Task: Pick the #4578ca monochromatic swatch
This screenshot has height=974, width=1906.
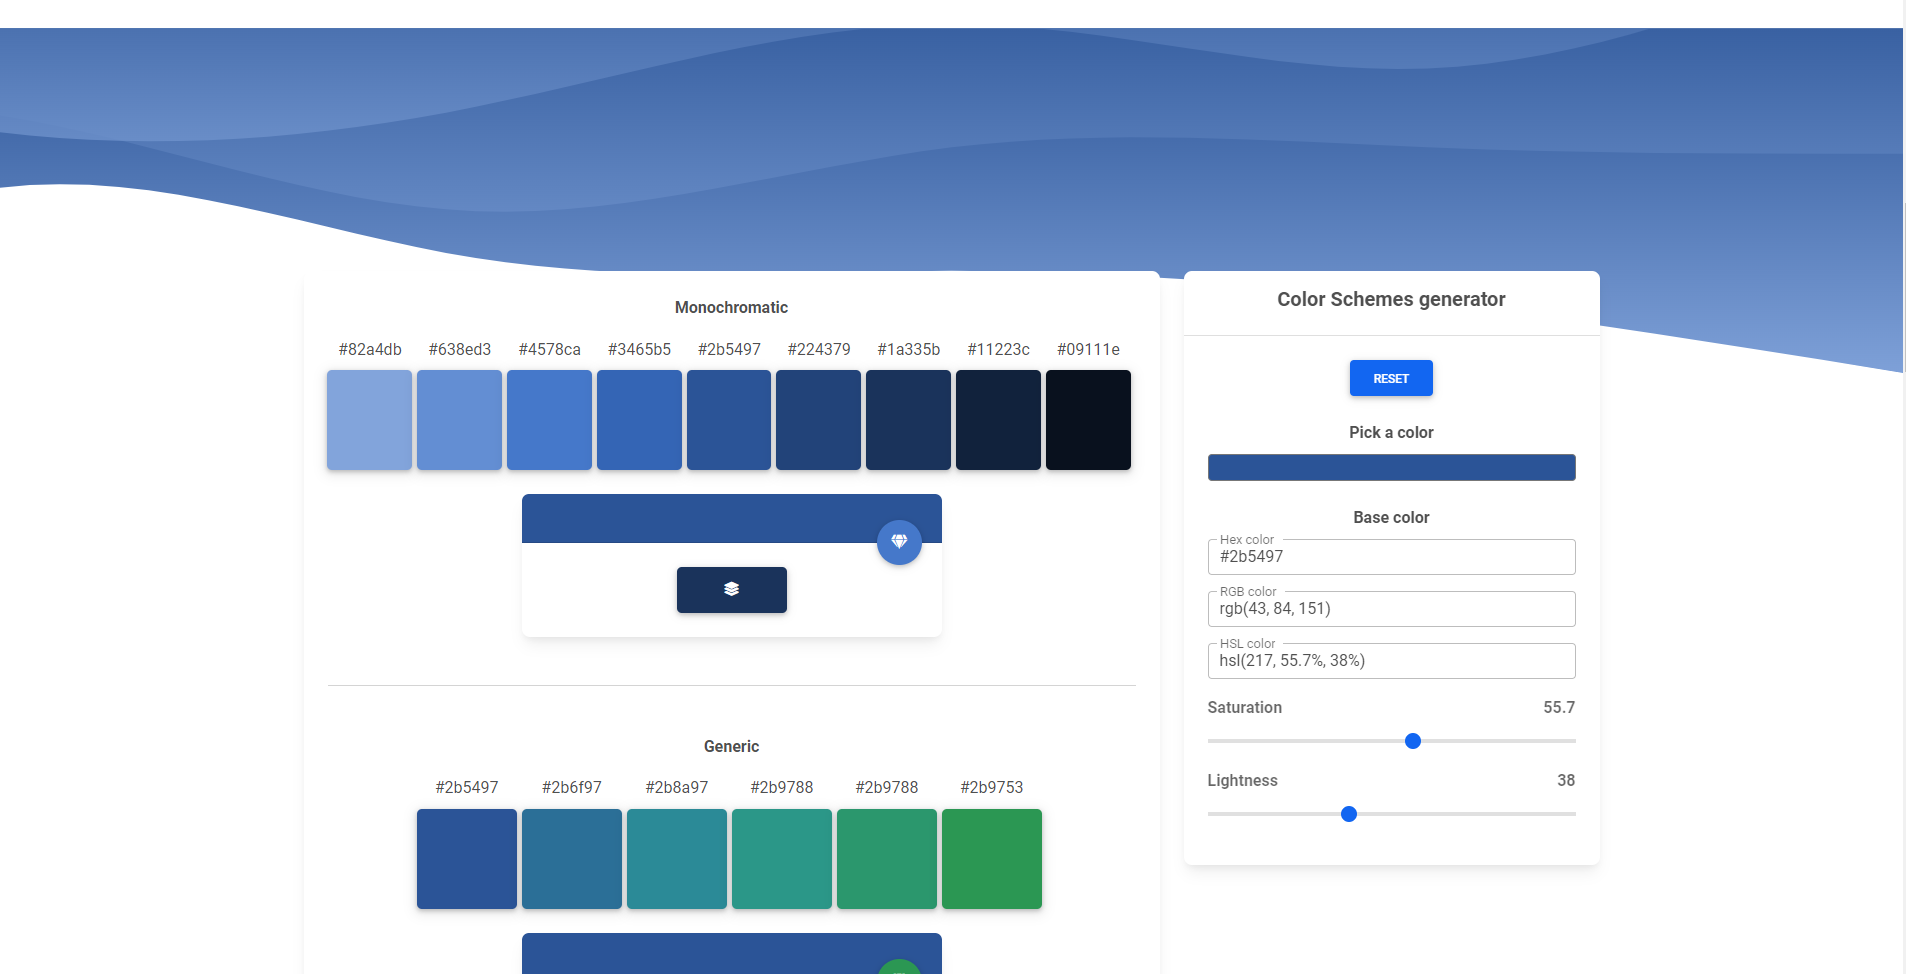Action: tap(549, 420)
